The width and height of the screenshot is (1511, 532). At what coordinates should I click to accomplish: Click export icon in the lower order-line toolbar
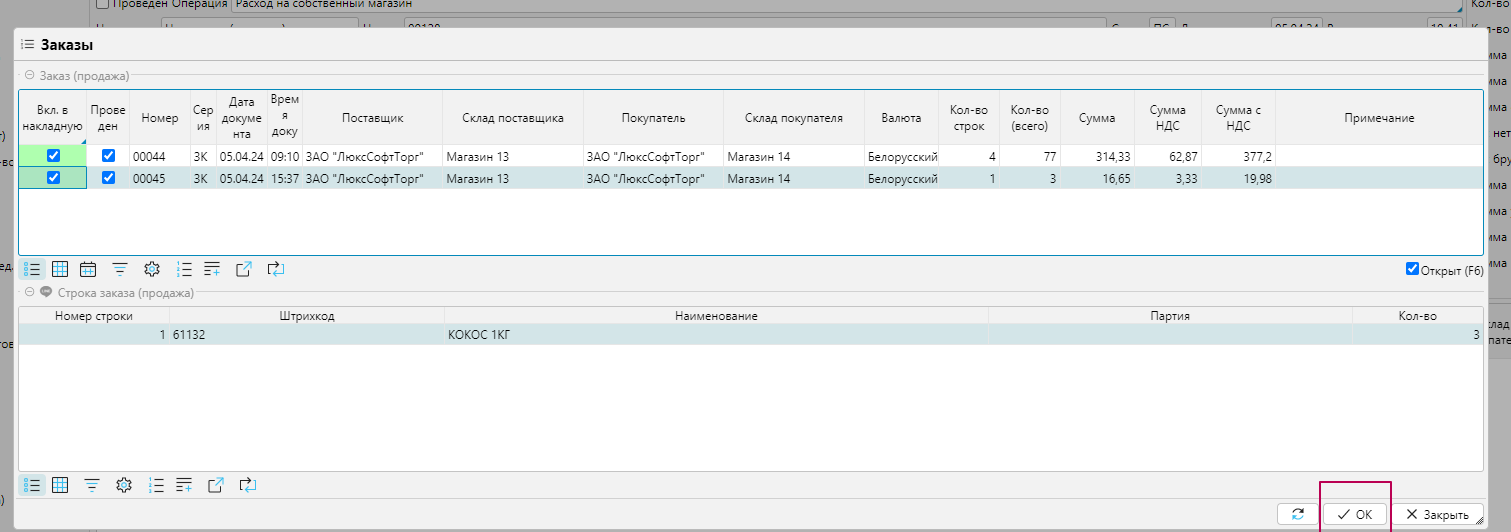(x=216, y=485)
